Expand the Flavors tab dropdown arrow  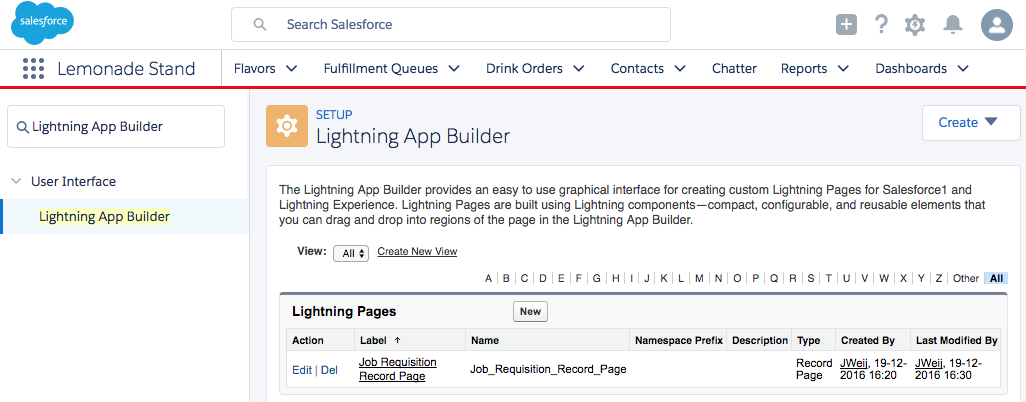(x=292, y=69)
